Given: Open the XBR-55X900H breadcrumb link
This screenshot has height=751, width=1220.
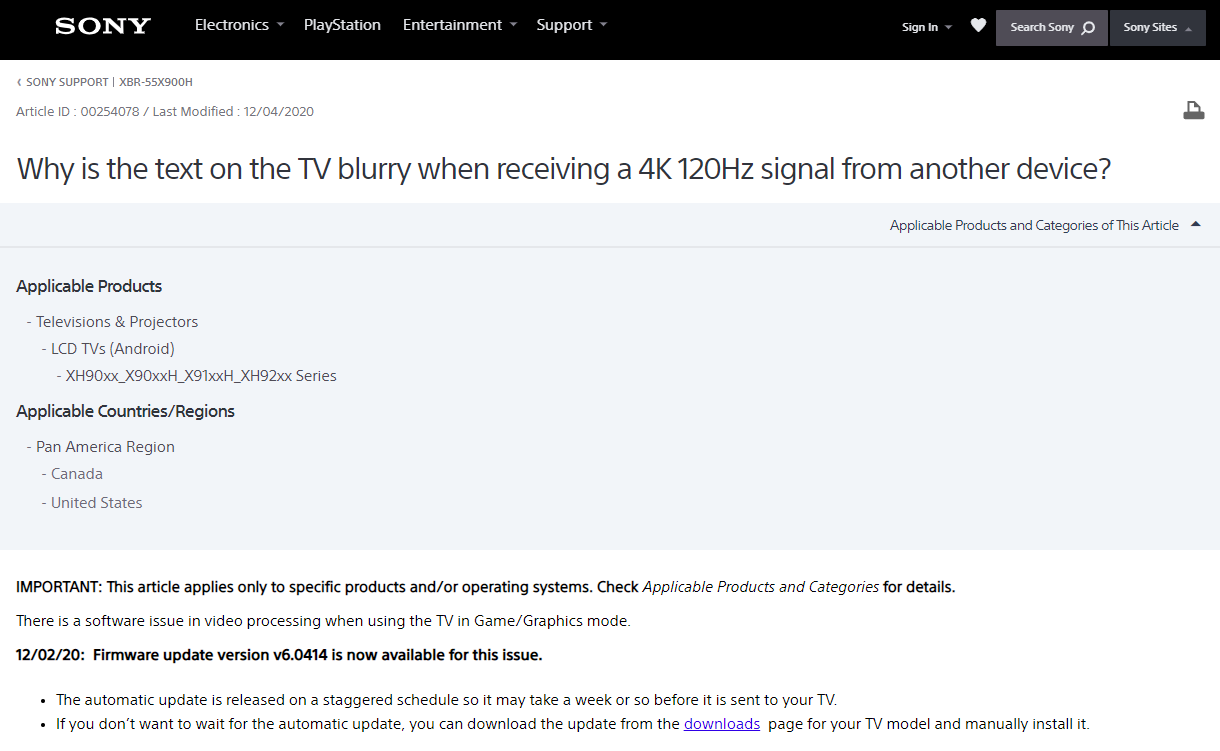Looking at the screenshot, I should coord(156,82).
